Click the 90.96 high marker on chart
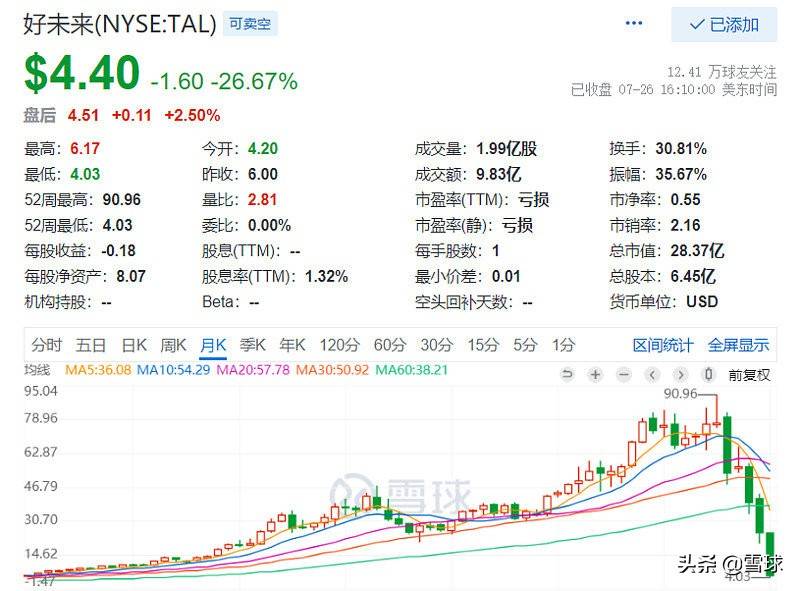 (x=681, y=393)
